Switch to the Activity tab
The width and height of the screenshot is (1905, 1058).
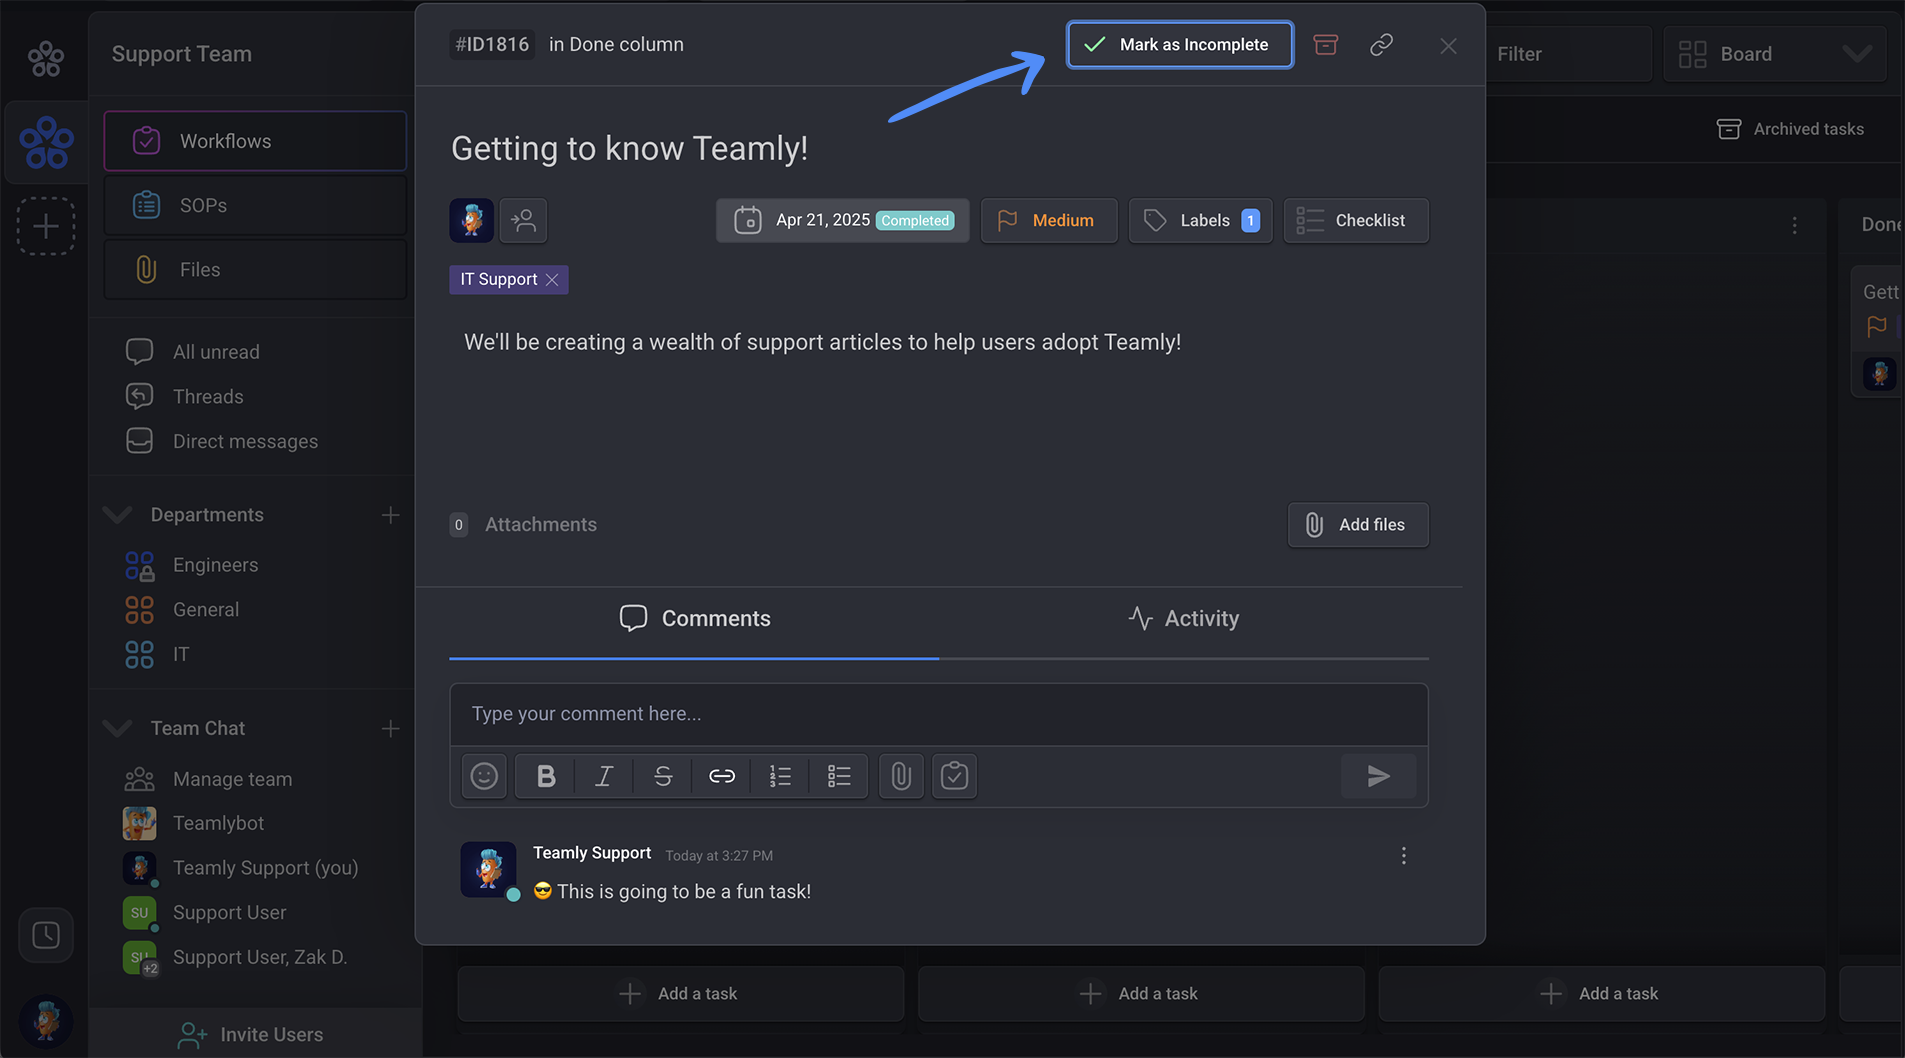click(x=1183, y=619)
